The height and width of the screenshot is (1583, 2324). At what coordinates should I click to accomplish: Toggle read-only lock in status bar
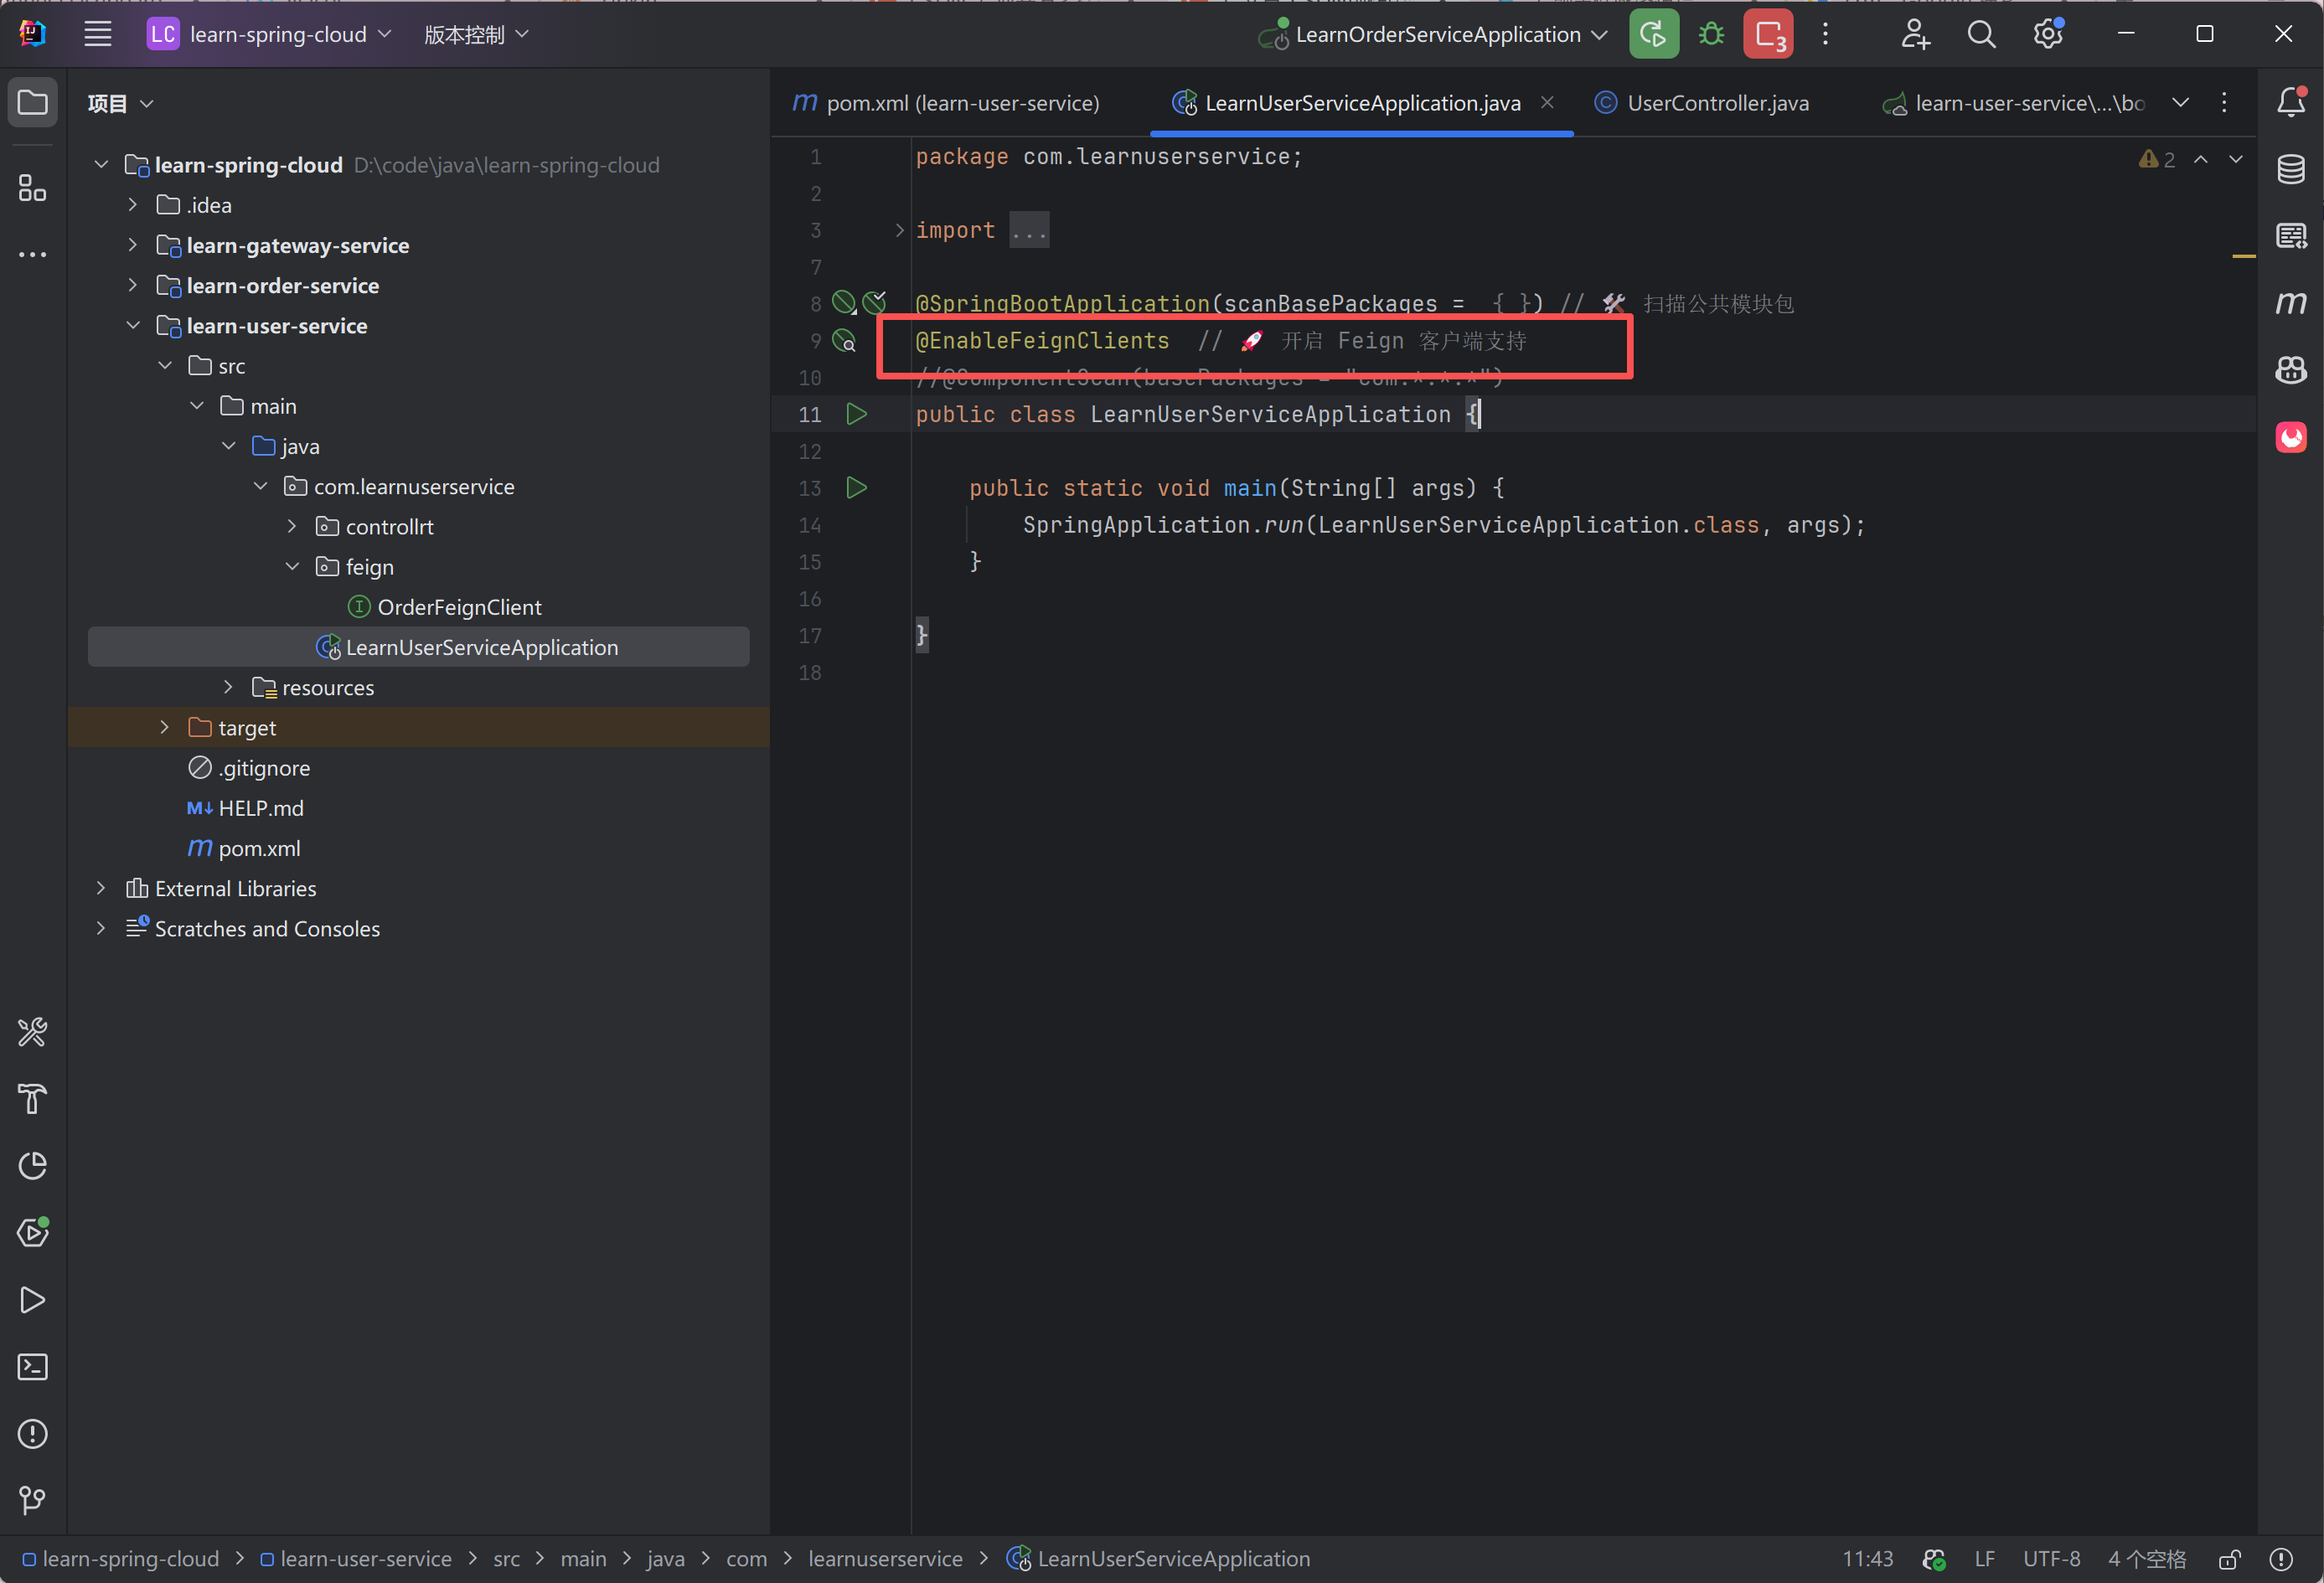[2230, 1559]
